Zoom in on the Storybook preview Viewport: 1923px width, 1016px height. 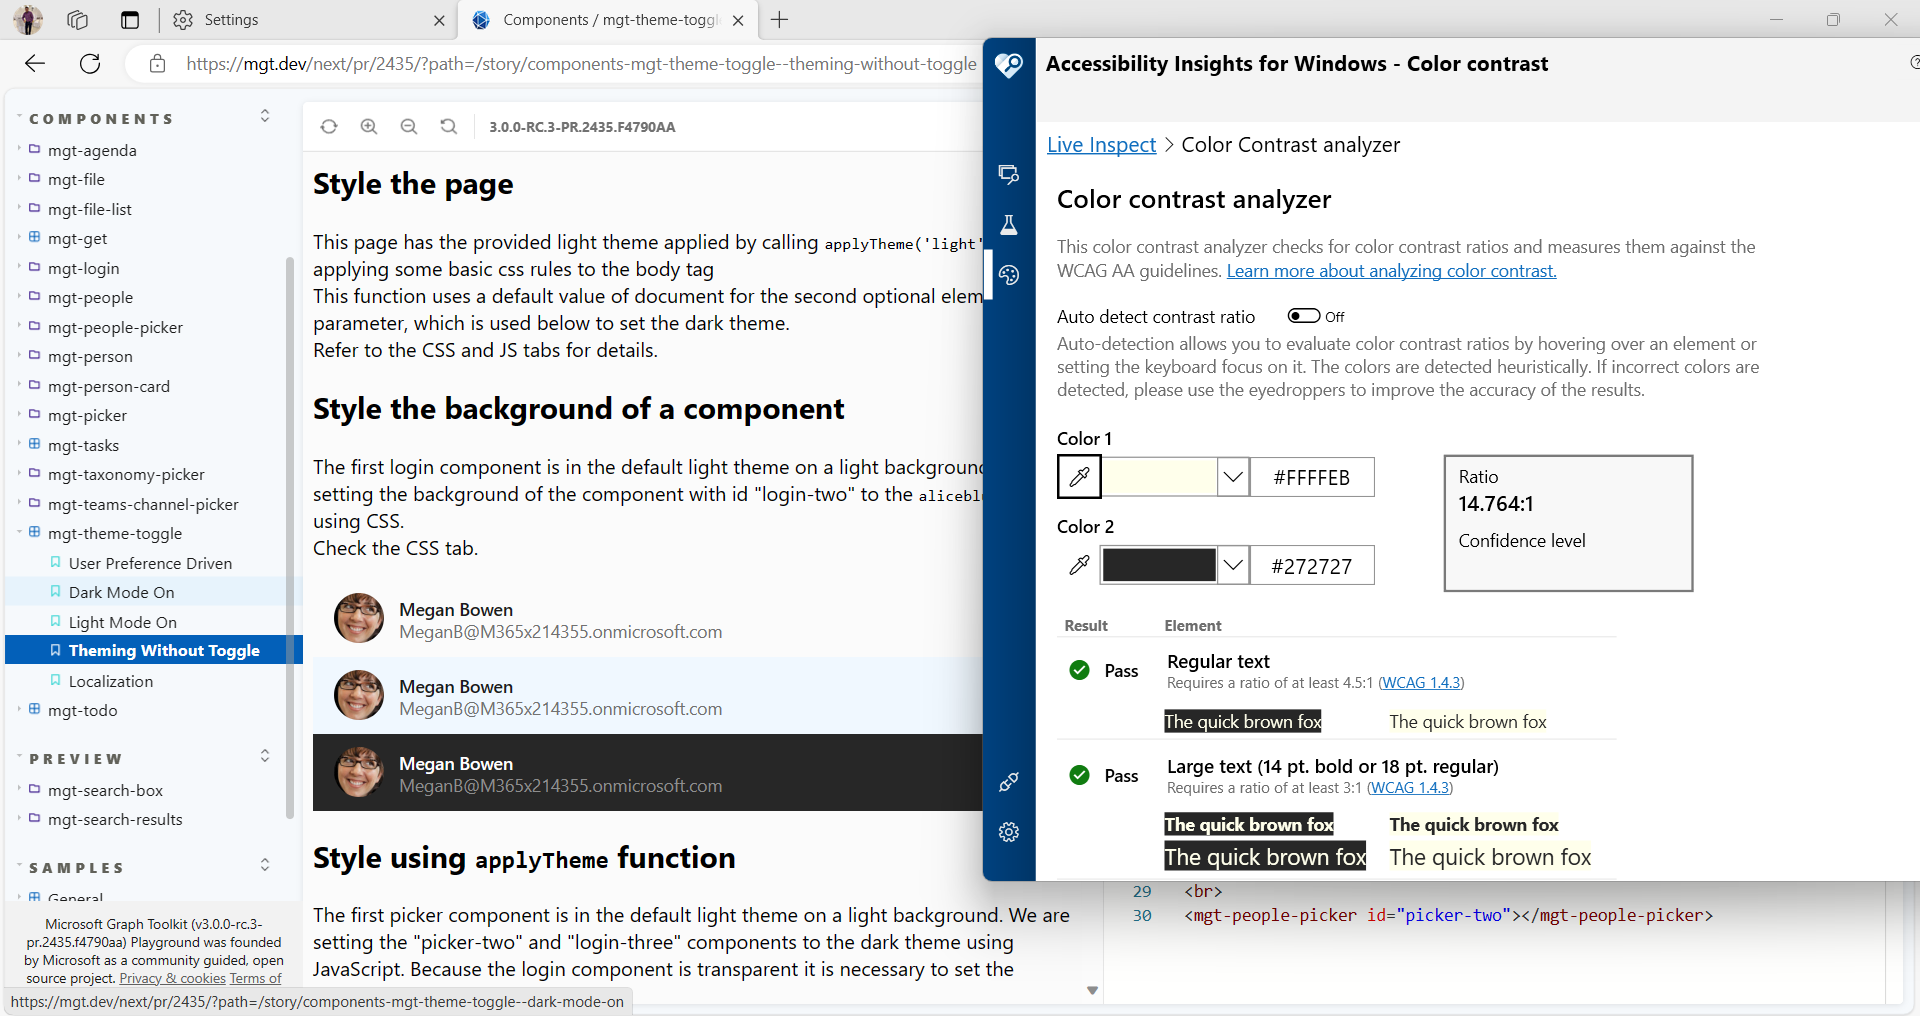(369, 126)
